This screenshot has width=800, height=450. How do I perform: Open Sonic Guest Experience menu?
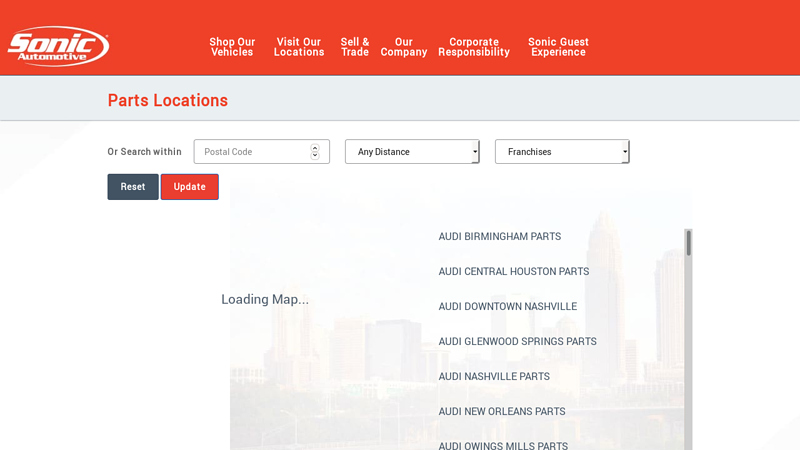[558, 47]
